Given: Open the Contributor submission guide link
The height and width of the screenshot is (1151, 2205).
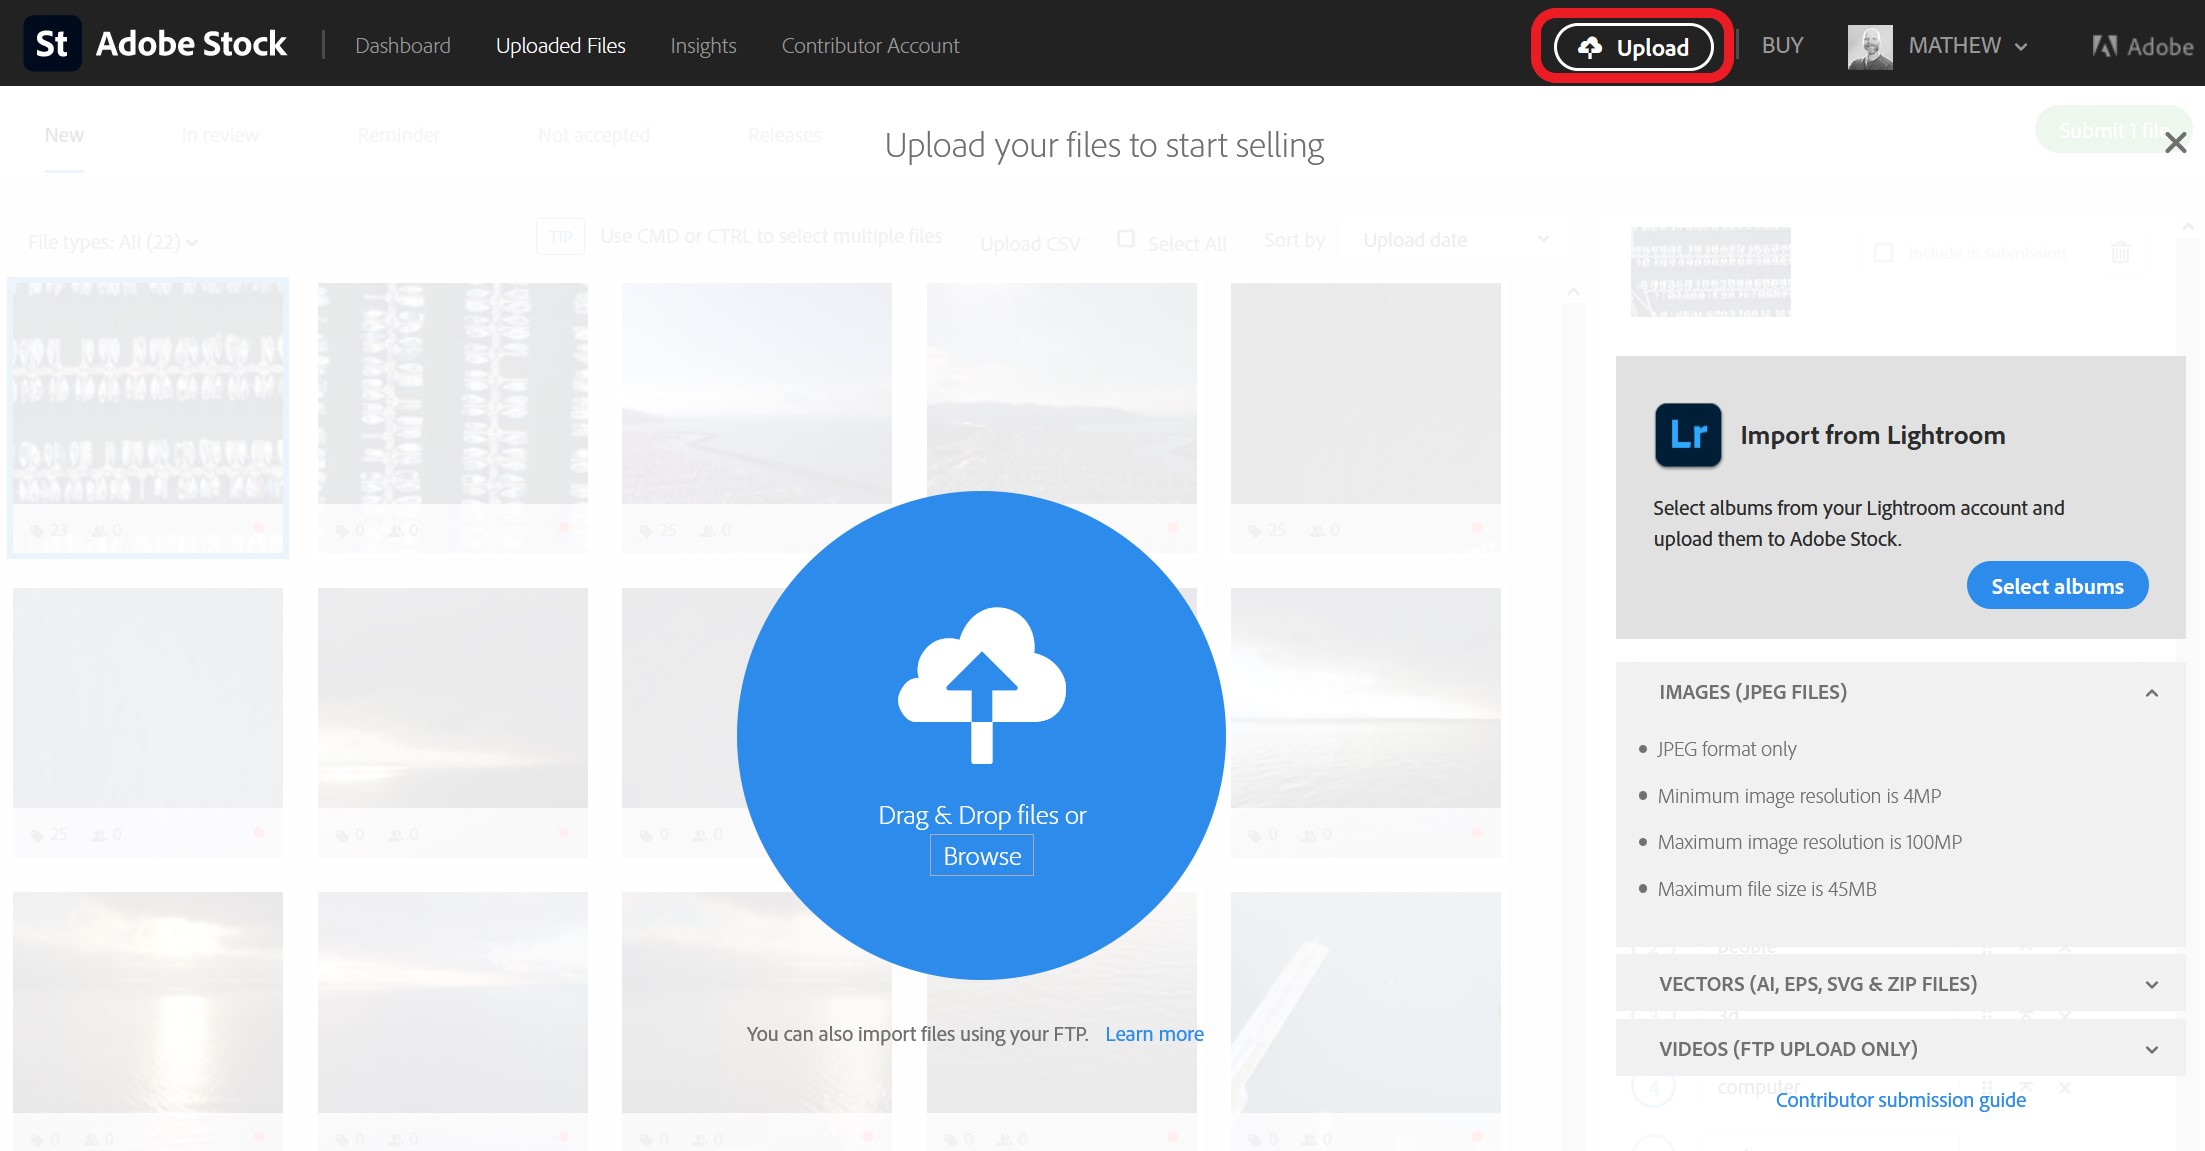Looking at the screenshot, I should tap(1900, 1100).
